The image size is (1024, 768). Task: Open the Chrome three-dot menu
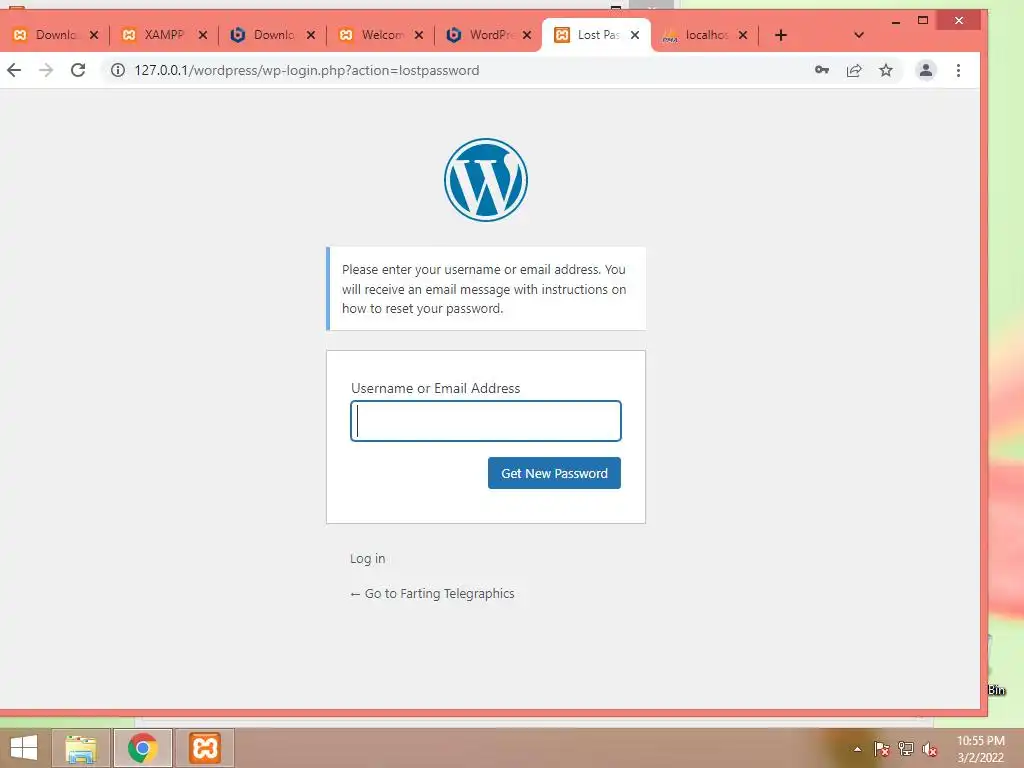pos(958,71)
